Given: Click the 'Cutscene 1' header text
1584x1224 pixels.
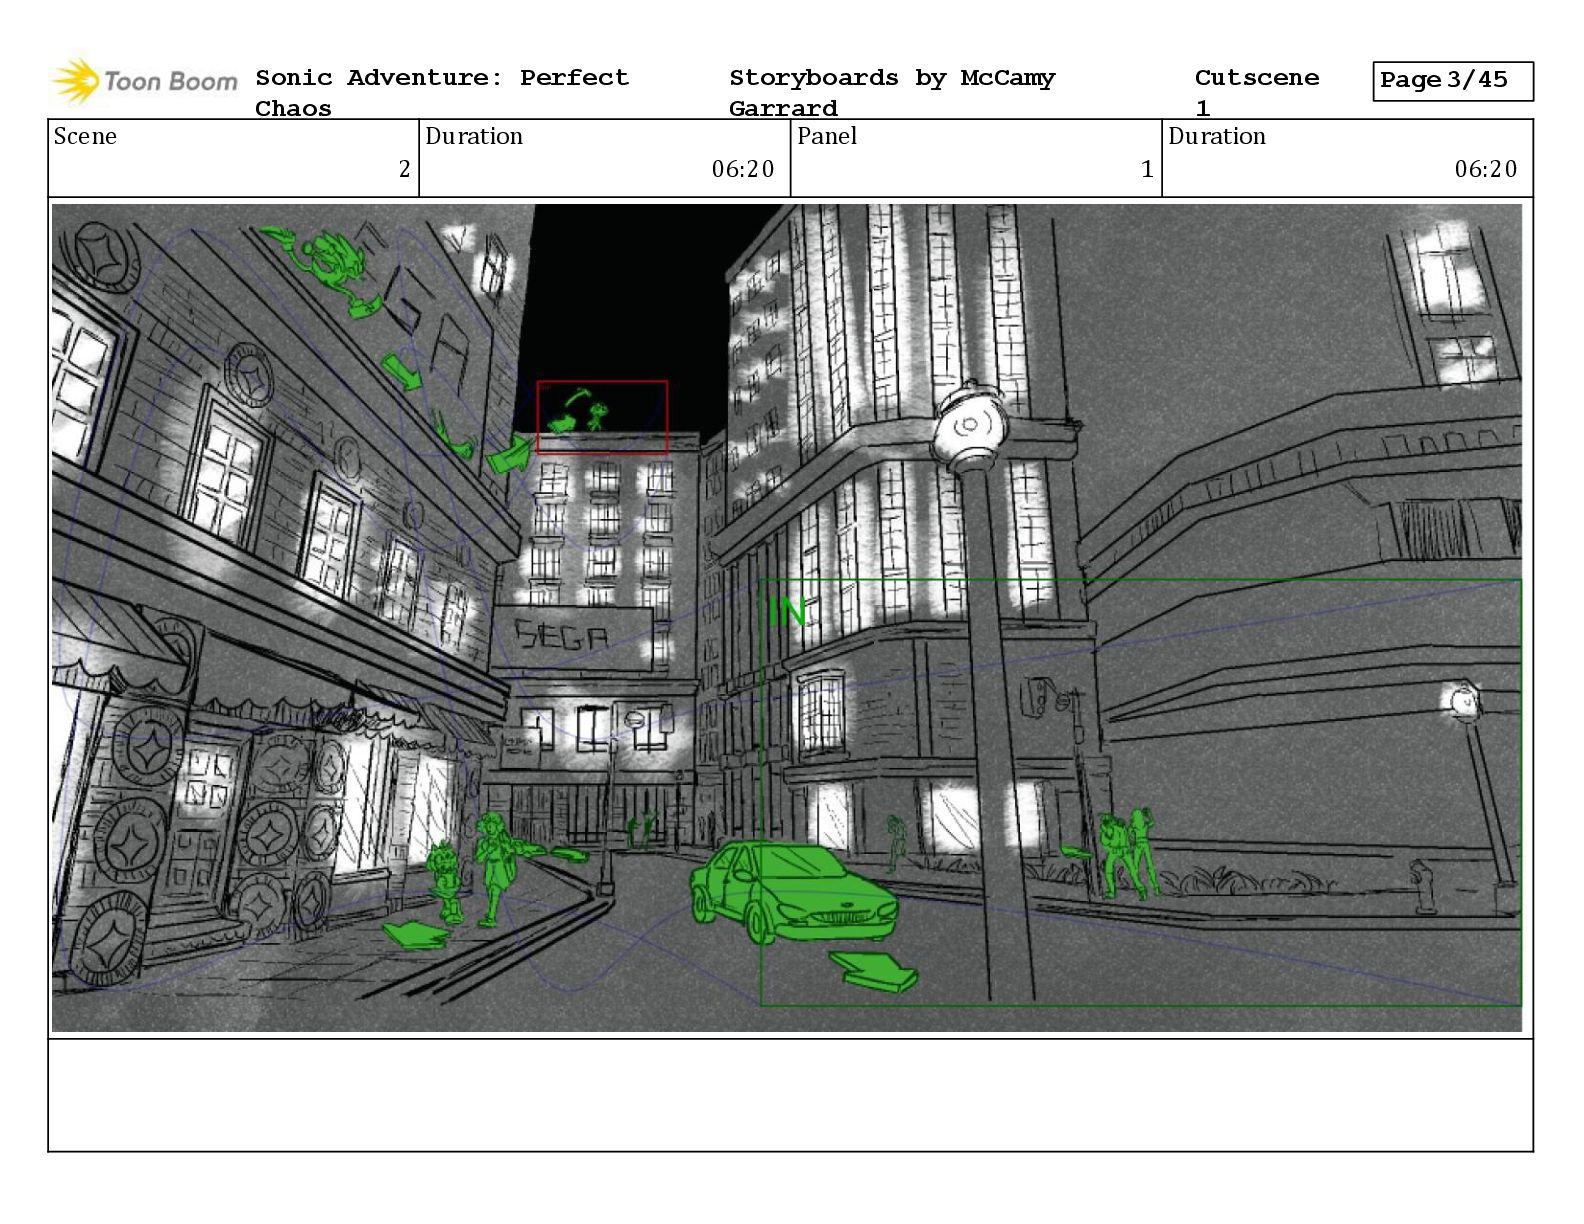Looking at the screenshot, I should (x=1257, y=92).
